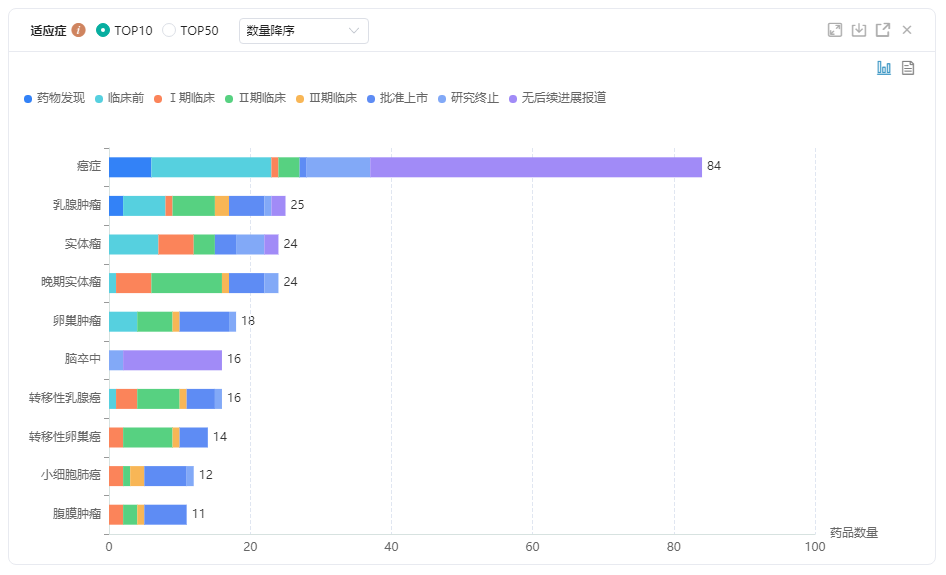Click the 研究终止 legend label
This screenshot has height=575, width=946.
pos(474,98)
